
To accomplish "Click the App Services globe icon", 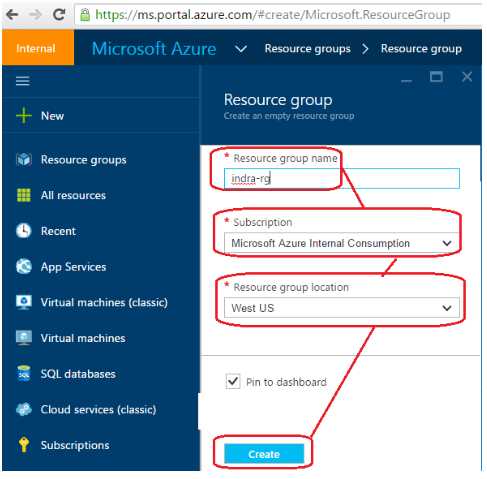I will [x=24, y=266].
